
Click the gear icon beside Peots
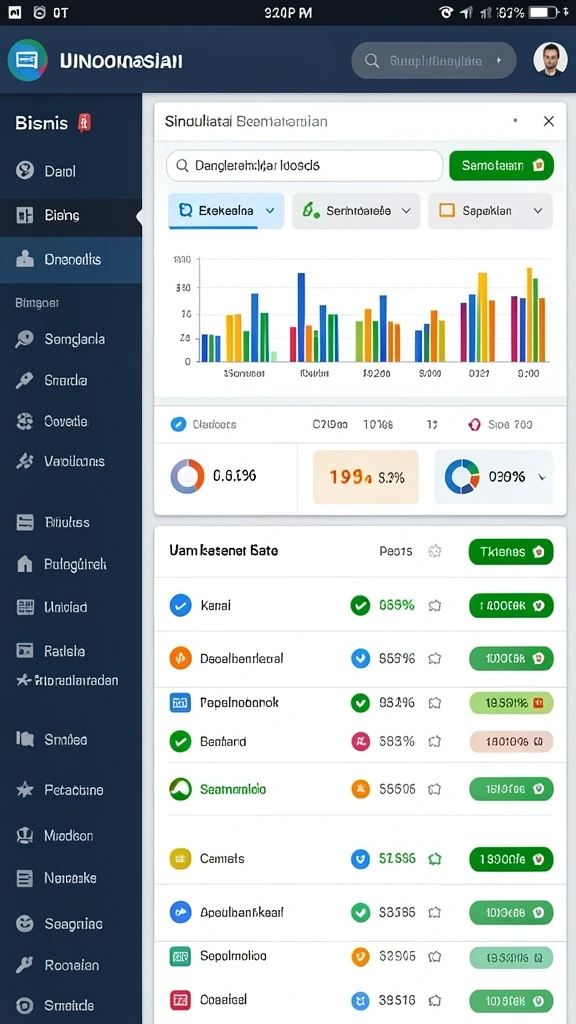(x=434, y=551)
